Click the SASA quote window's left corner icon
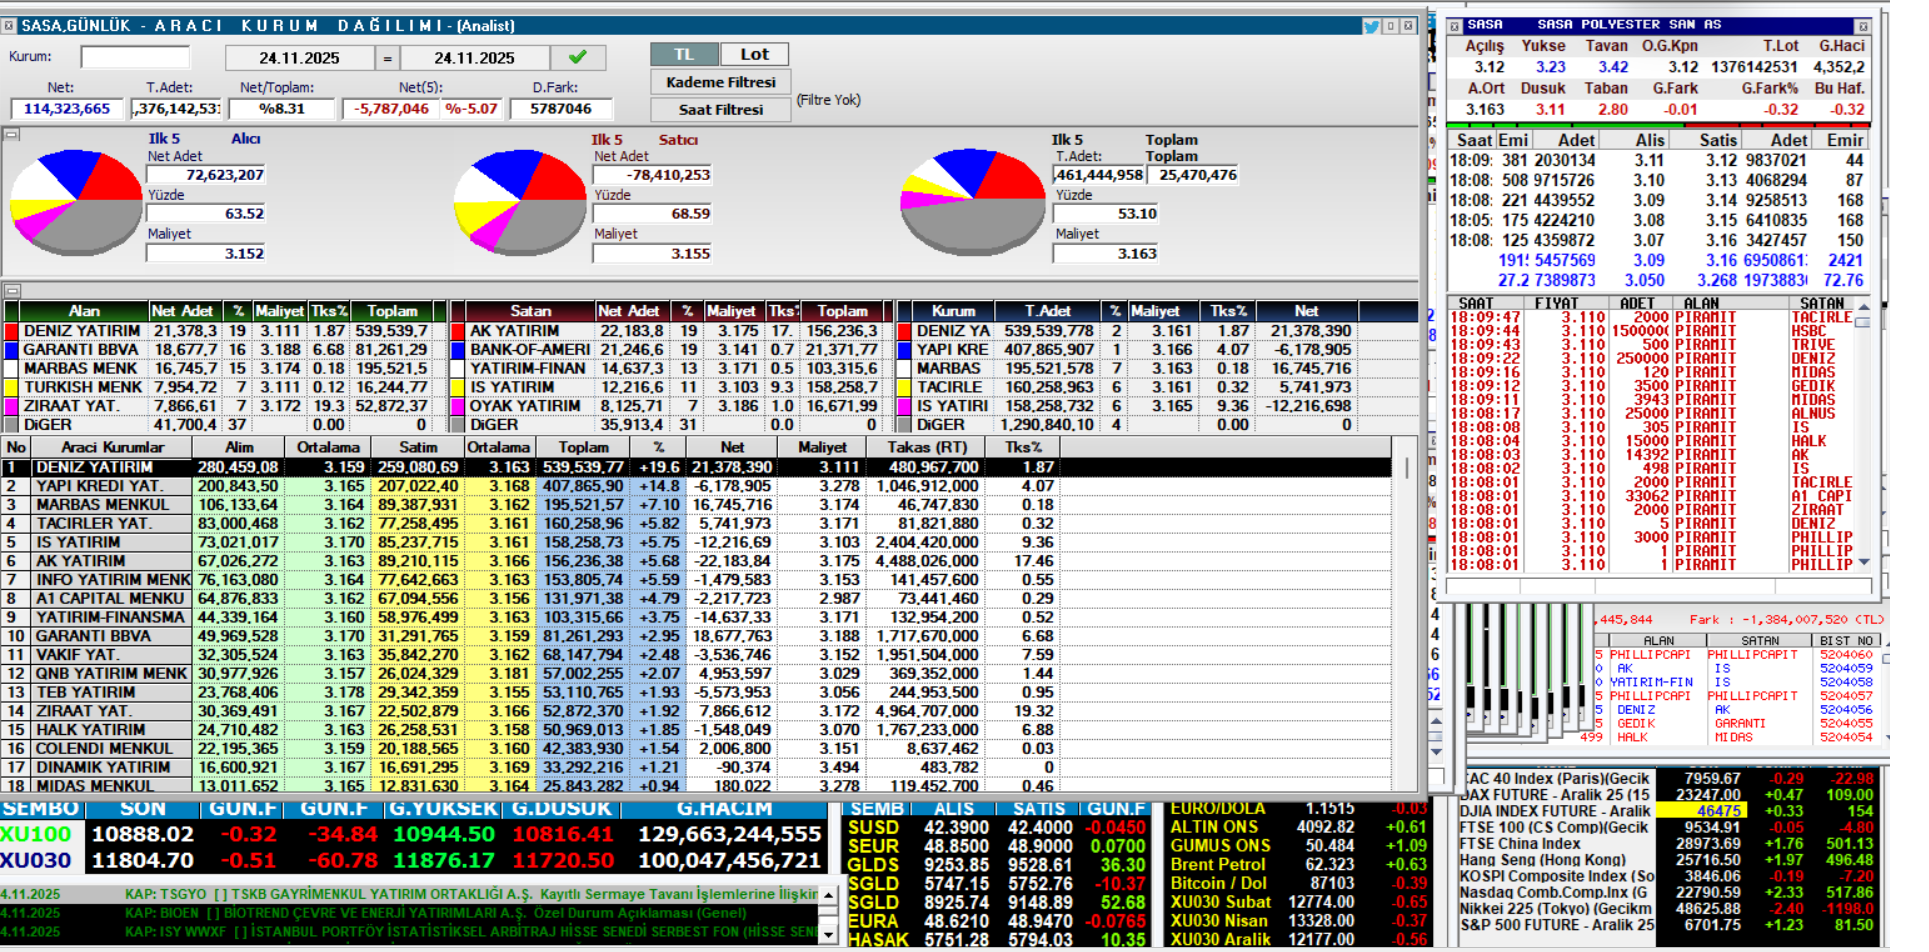1929x952 pixels. coord(1455,25)
